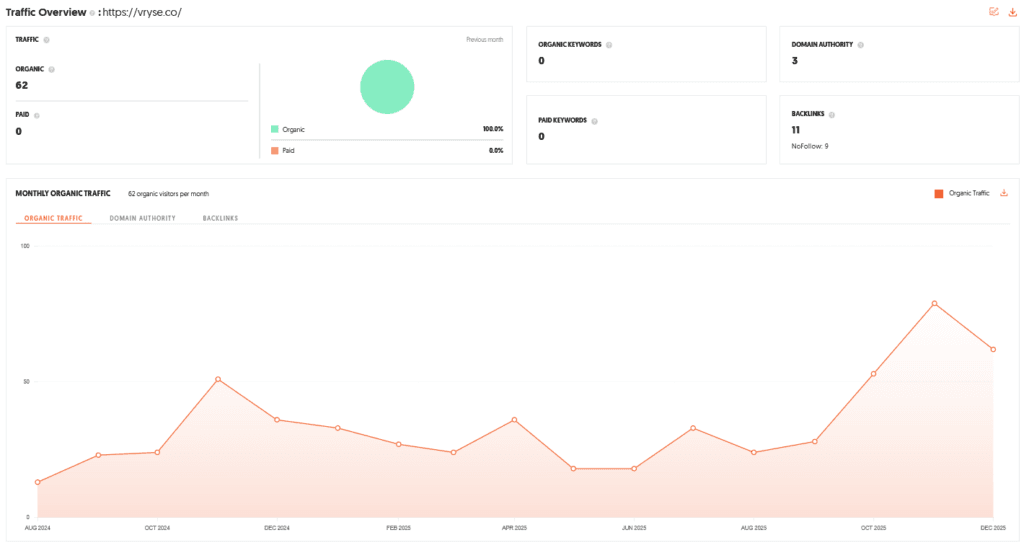The width and height of the screenshot is (1024, 548).
Task: Click the 100 y-axis label
Action: (x=25, y=246)
